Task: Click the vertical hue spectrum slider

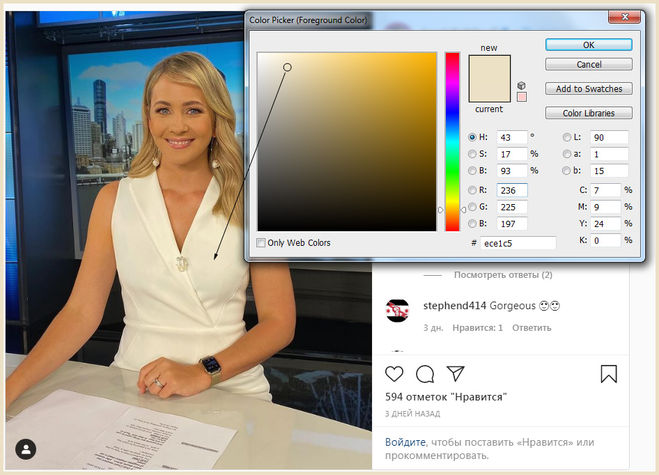Action: pos(452,140)
